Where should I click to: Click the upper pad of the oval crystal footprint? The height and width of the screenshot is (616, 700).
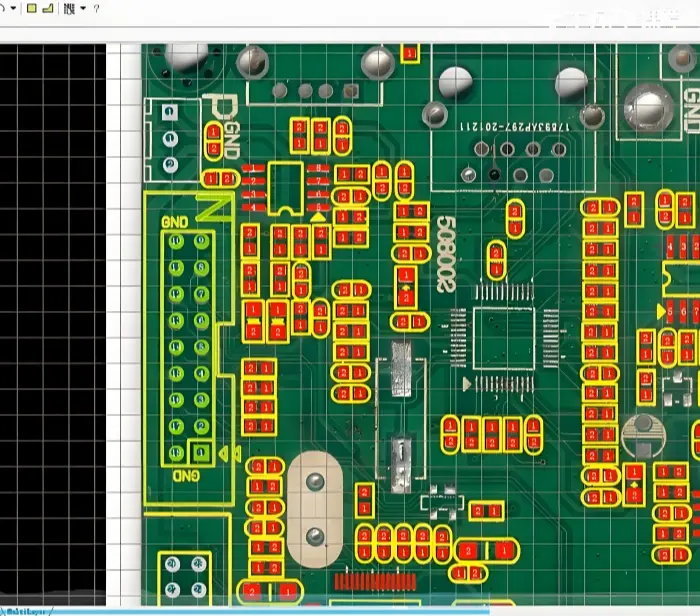click(316, 484)
